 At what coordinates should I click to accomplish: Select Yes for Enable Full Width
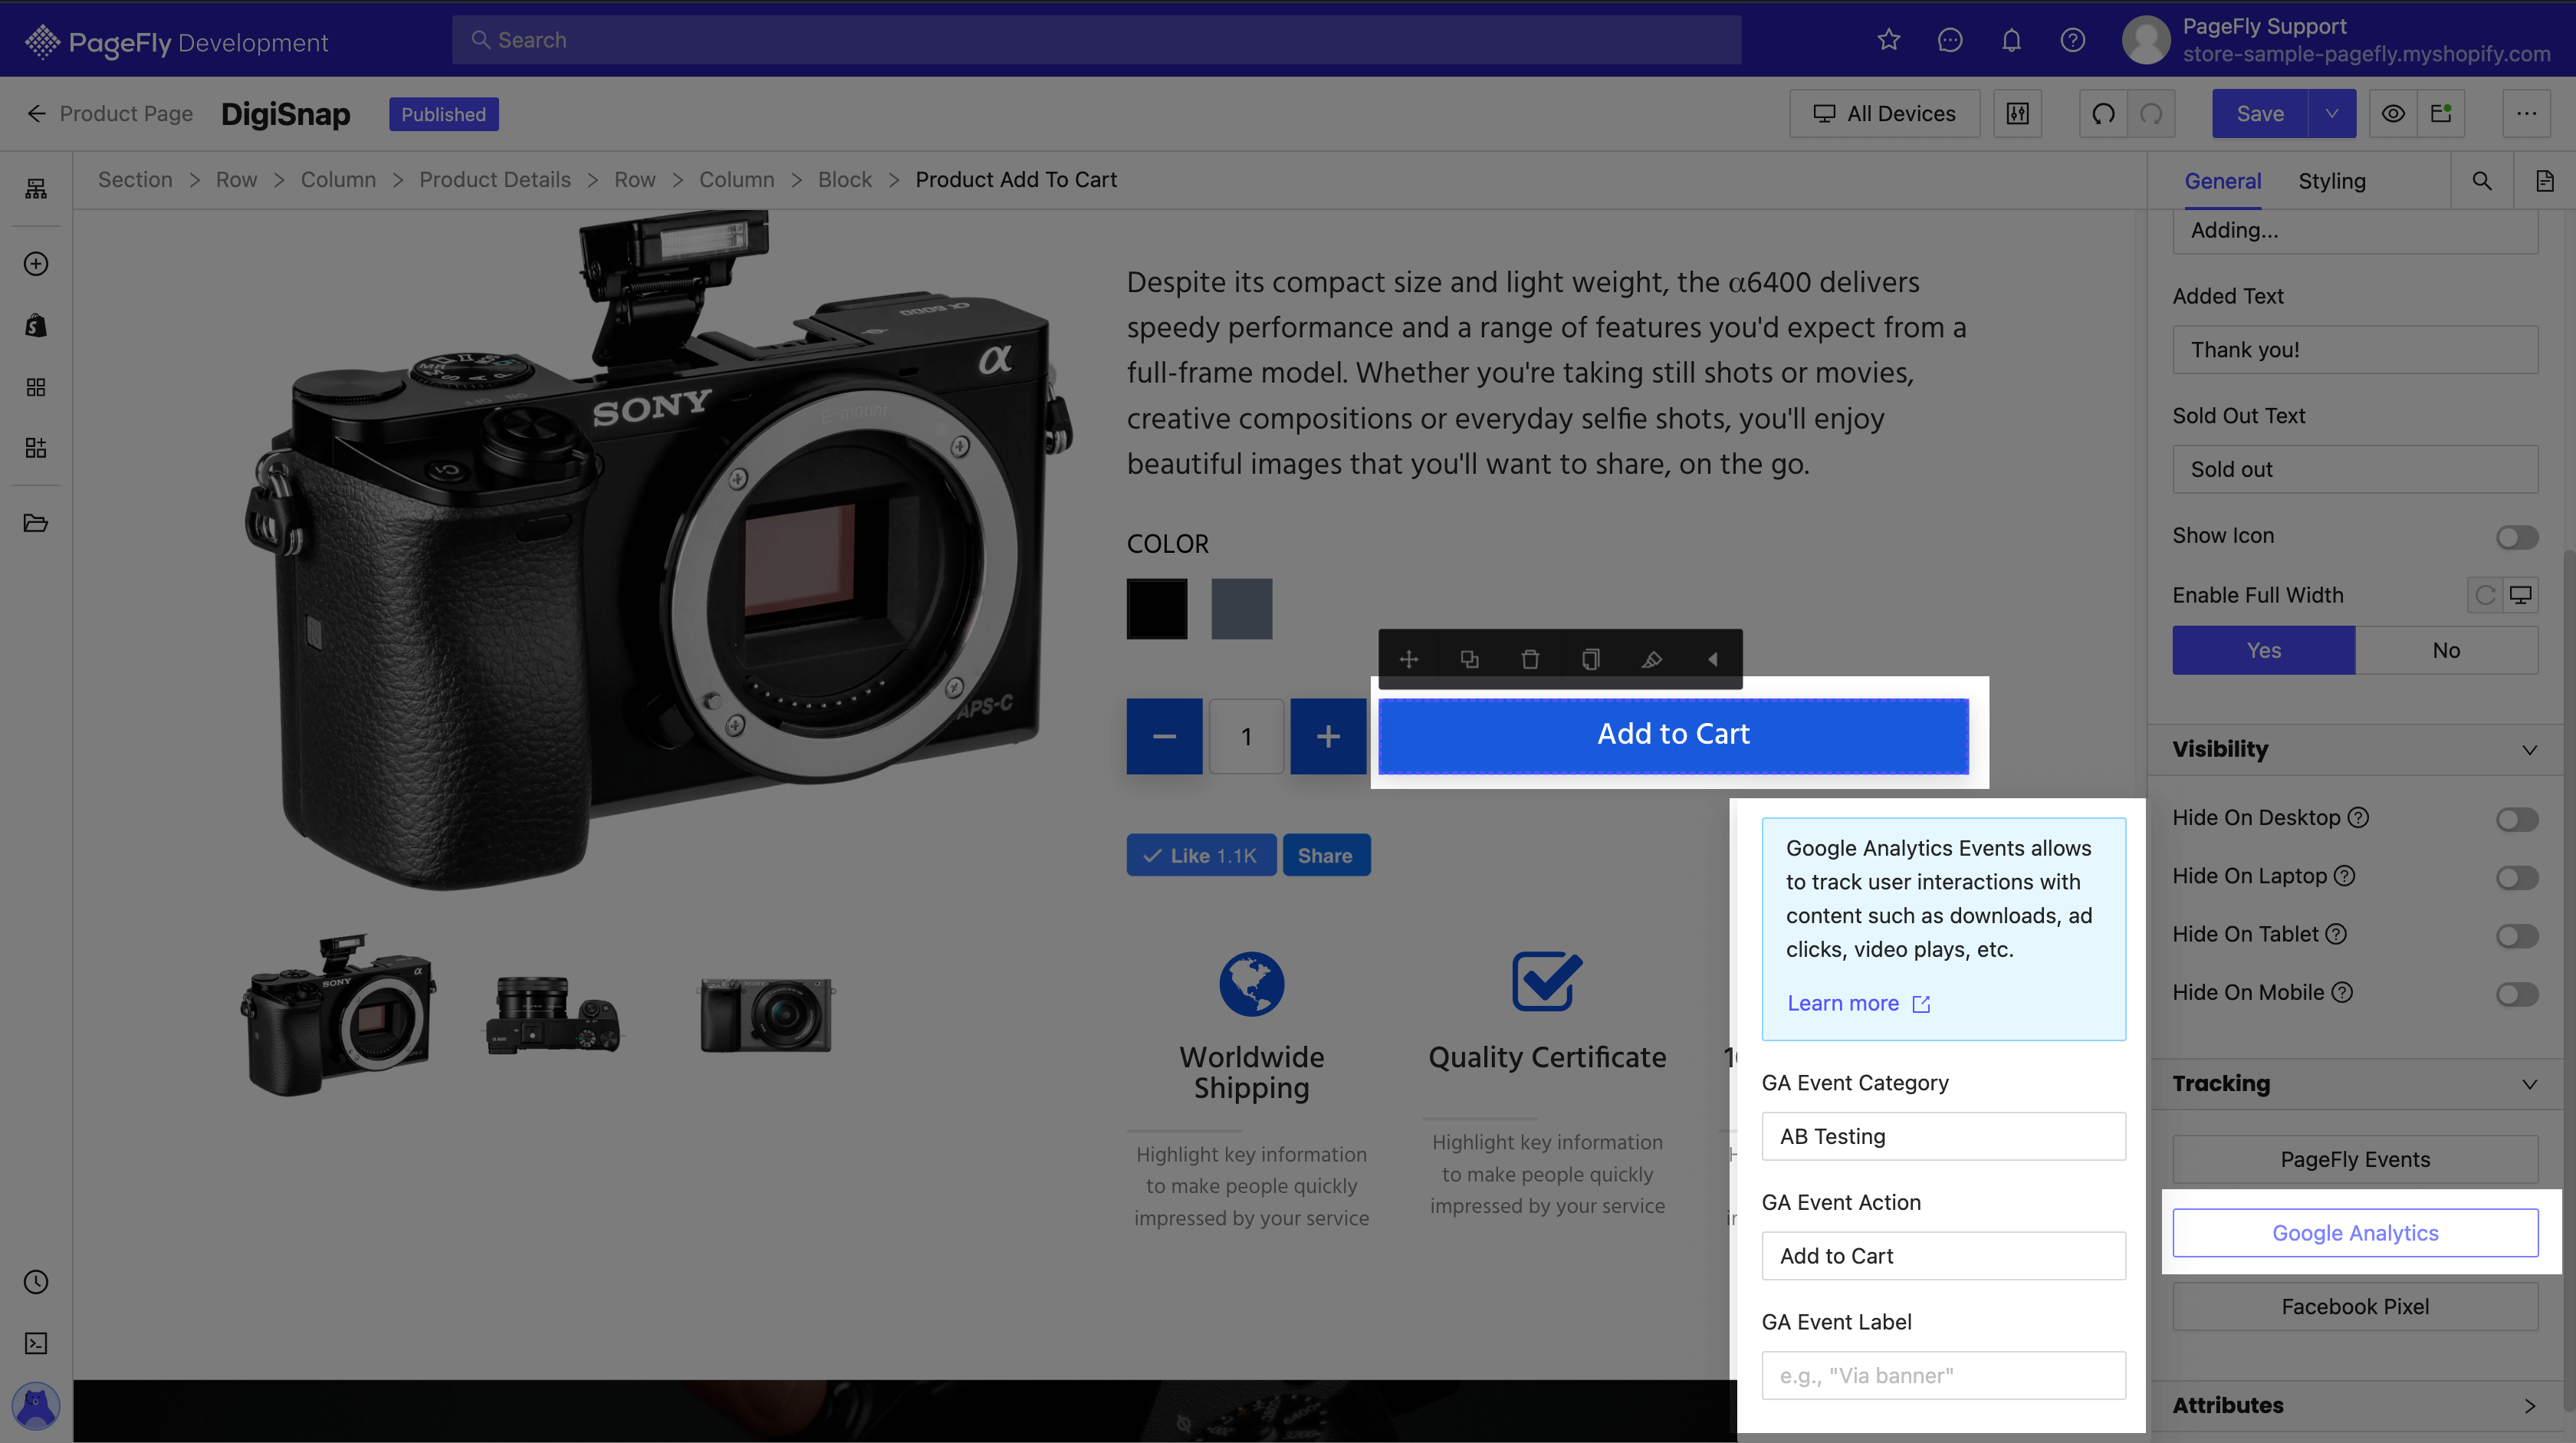tap(2264, 650)
